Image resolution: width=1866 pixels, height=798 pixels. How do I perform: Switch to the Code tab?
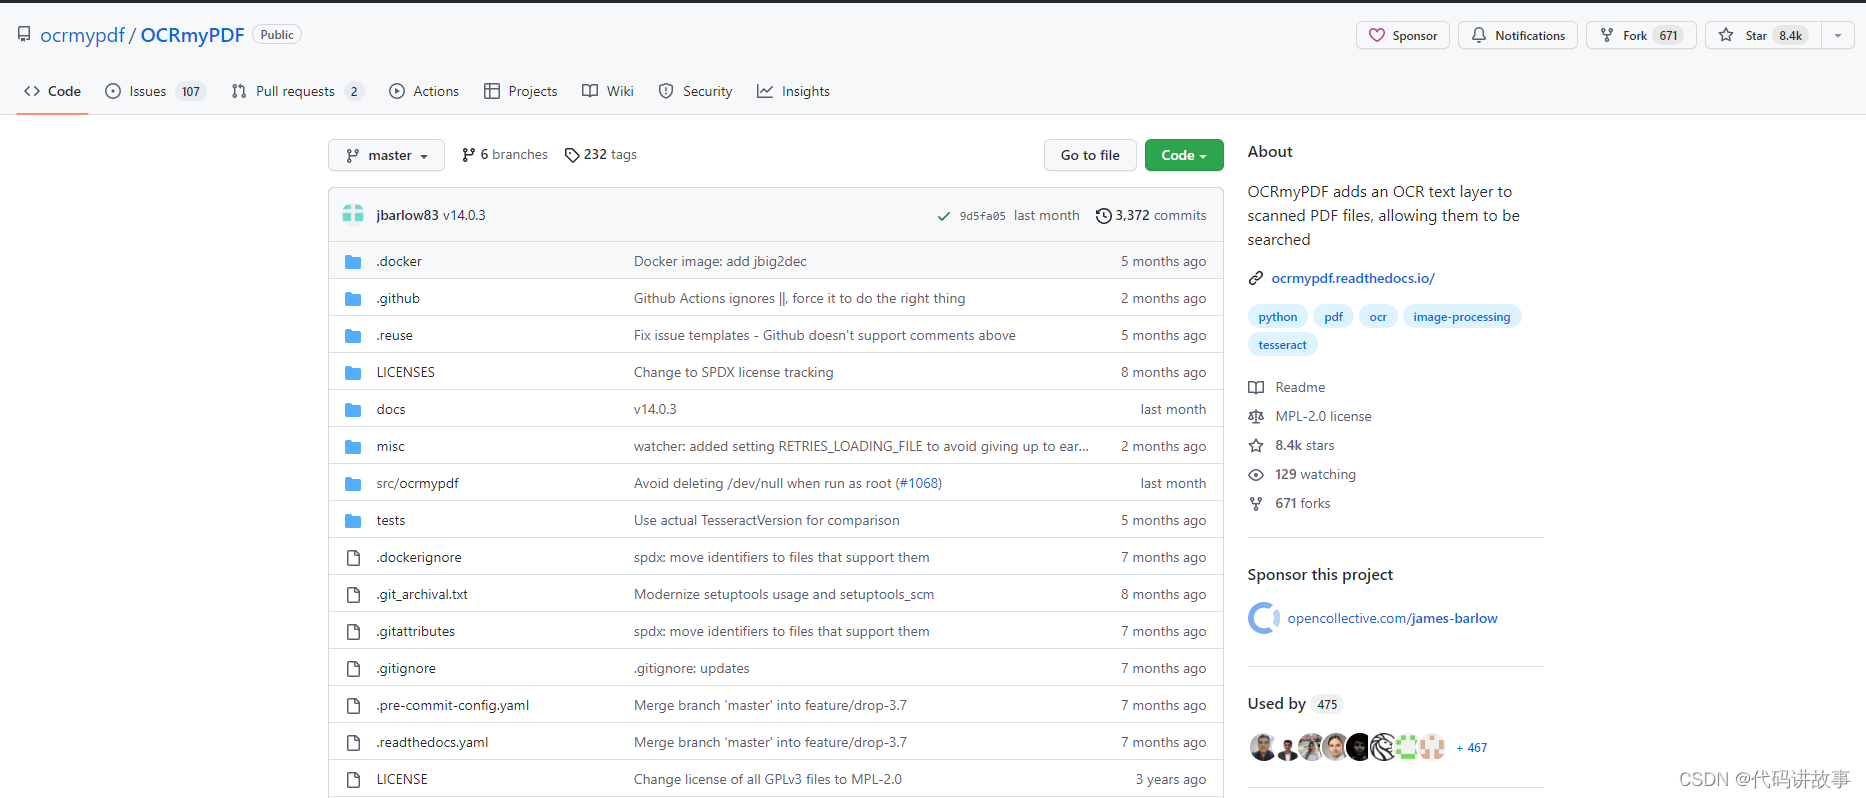click(53, 91)
